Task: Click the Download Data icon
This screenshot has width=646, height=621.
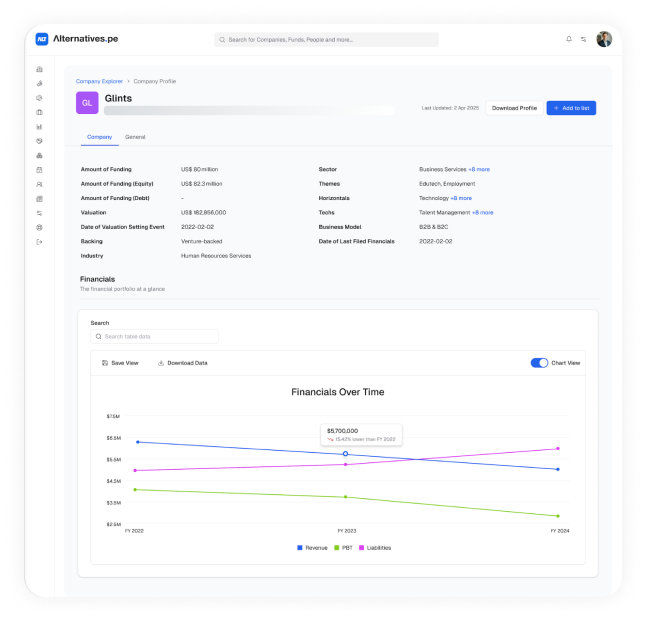Action: 161,363
